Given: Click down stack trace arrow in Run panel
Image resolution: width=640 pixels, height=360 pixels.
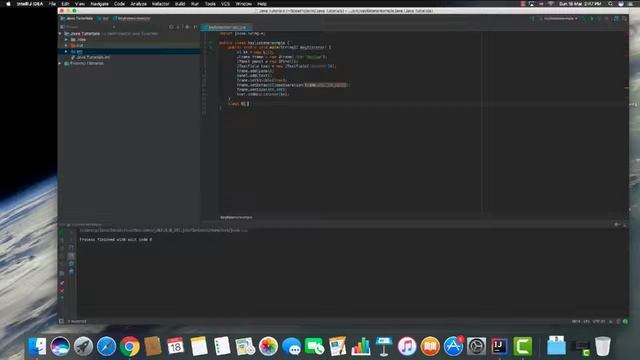Looking at the screenshot, I should (71, 240).
